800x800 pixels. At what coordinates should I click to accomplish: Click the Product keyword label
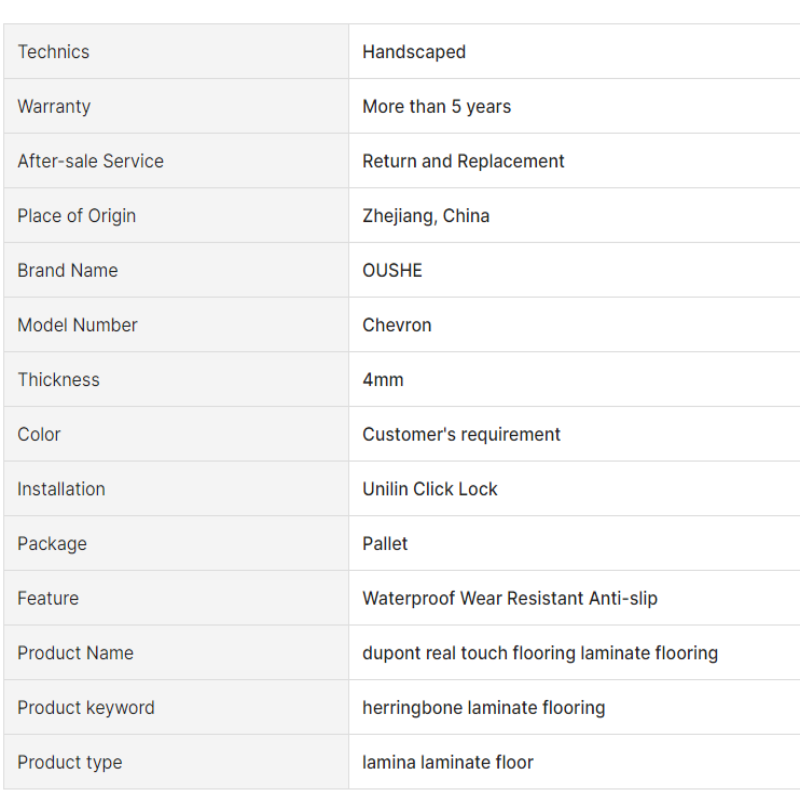pyautogui.click(x=86, y=708)
